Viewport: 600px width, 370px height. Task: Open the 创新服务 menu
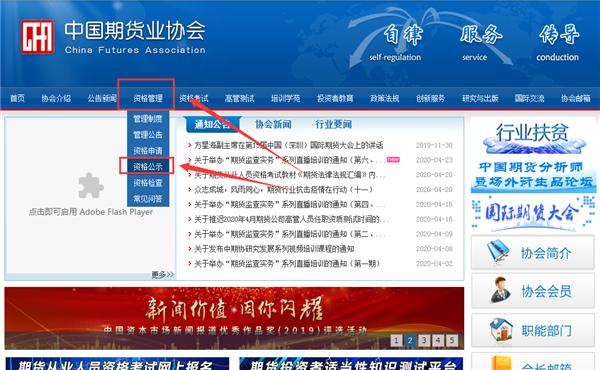pos(430,98)
